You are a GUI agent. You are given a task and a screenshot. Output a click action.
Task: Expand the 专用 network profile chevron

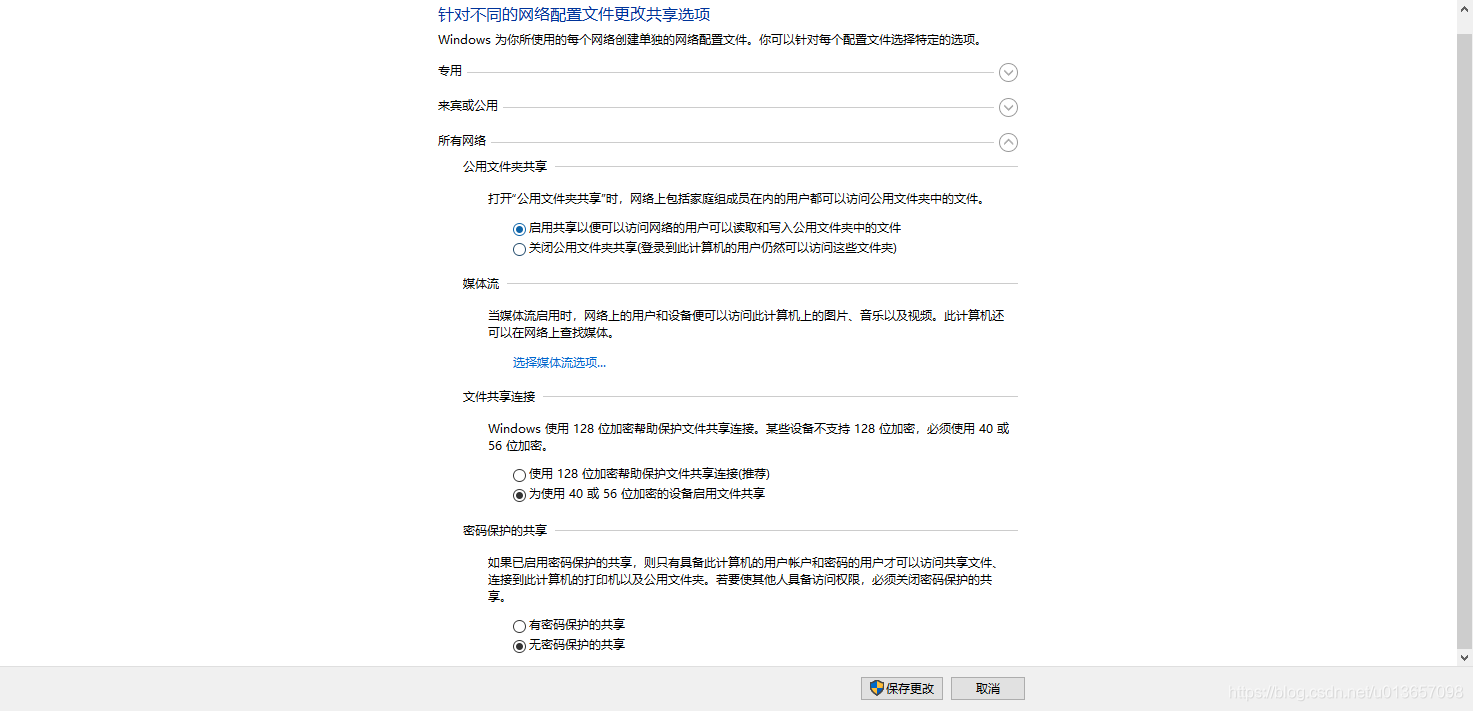tap(1008, 72)
